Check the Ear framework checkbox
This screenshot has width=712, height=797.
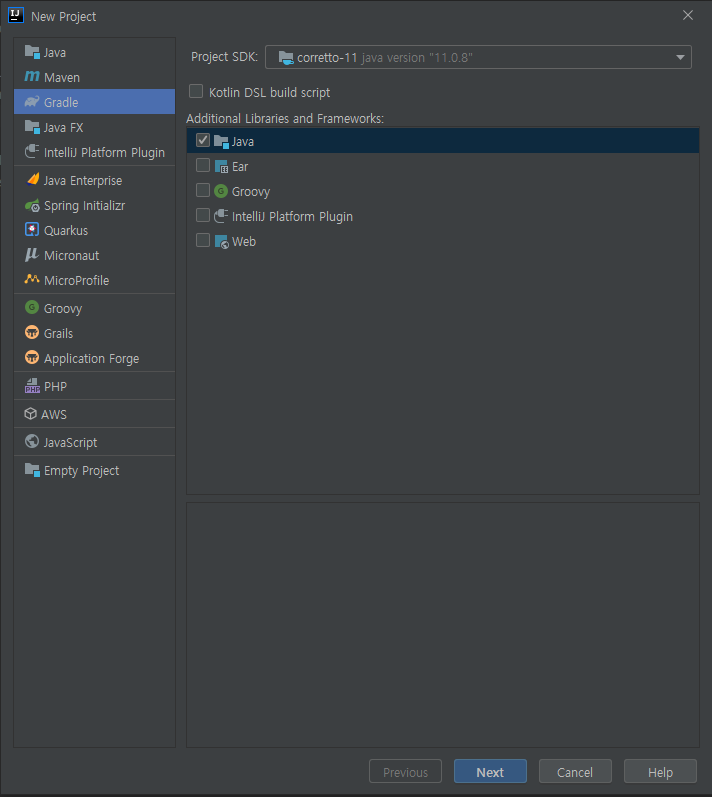click(203, 165)
